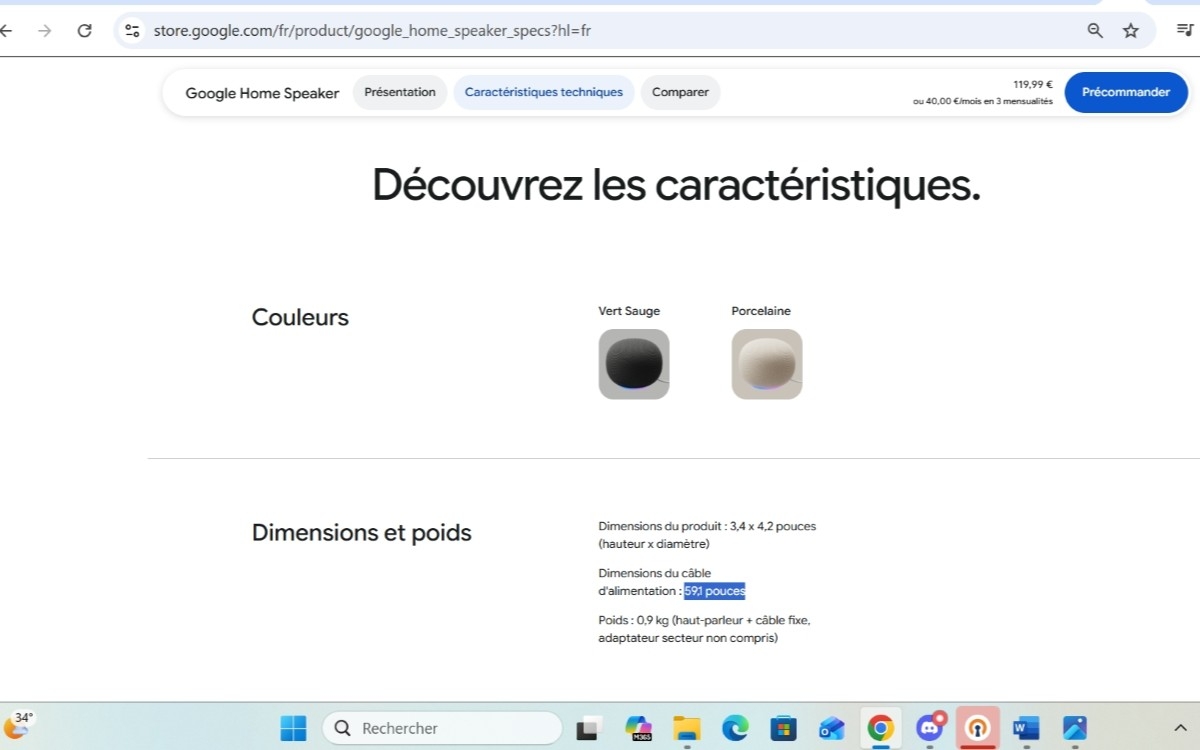Screen dimensions: 1200x750
Task: Reload the current page
Action: (x=85, y=31)
